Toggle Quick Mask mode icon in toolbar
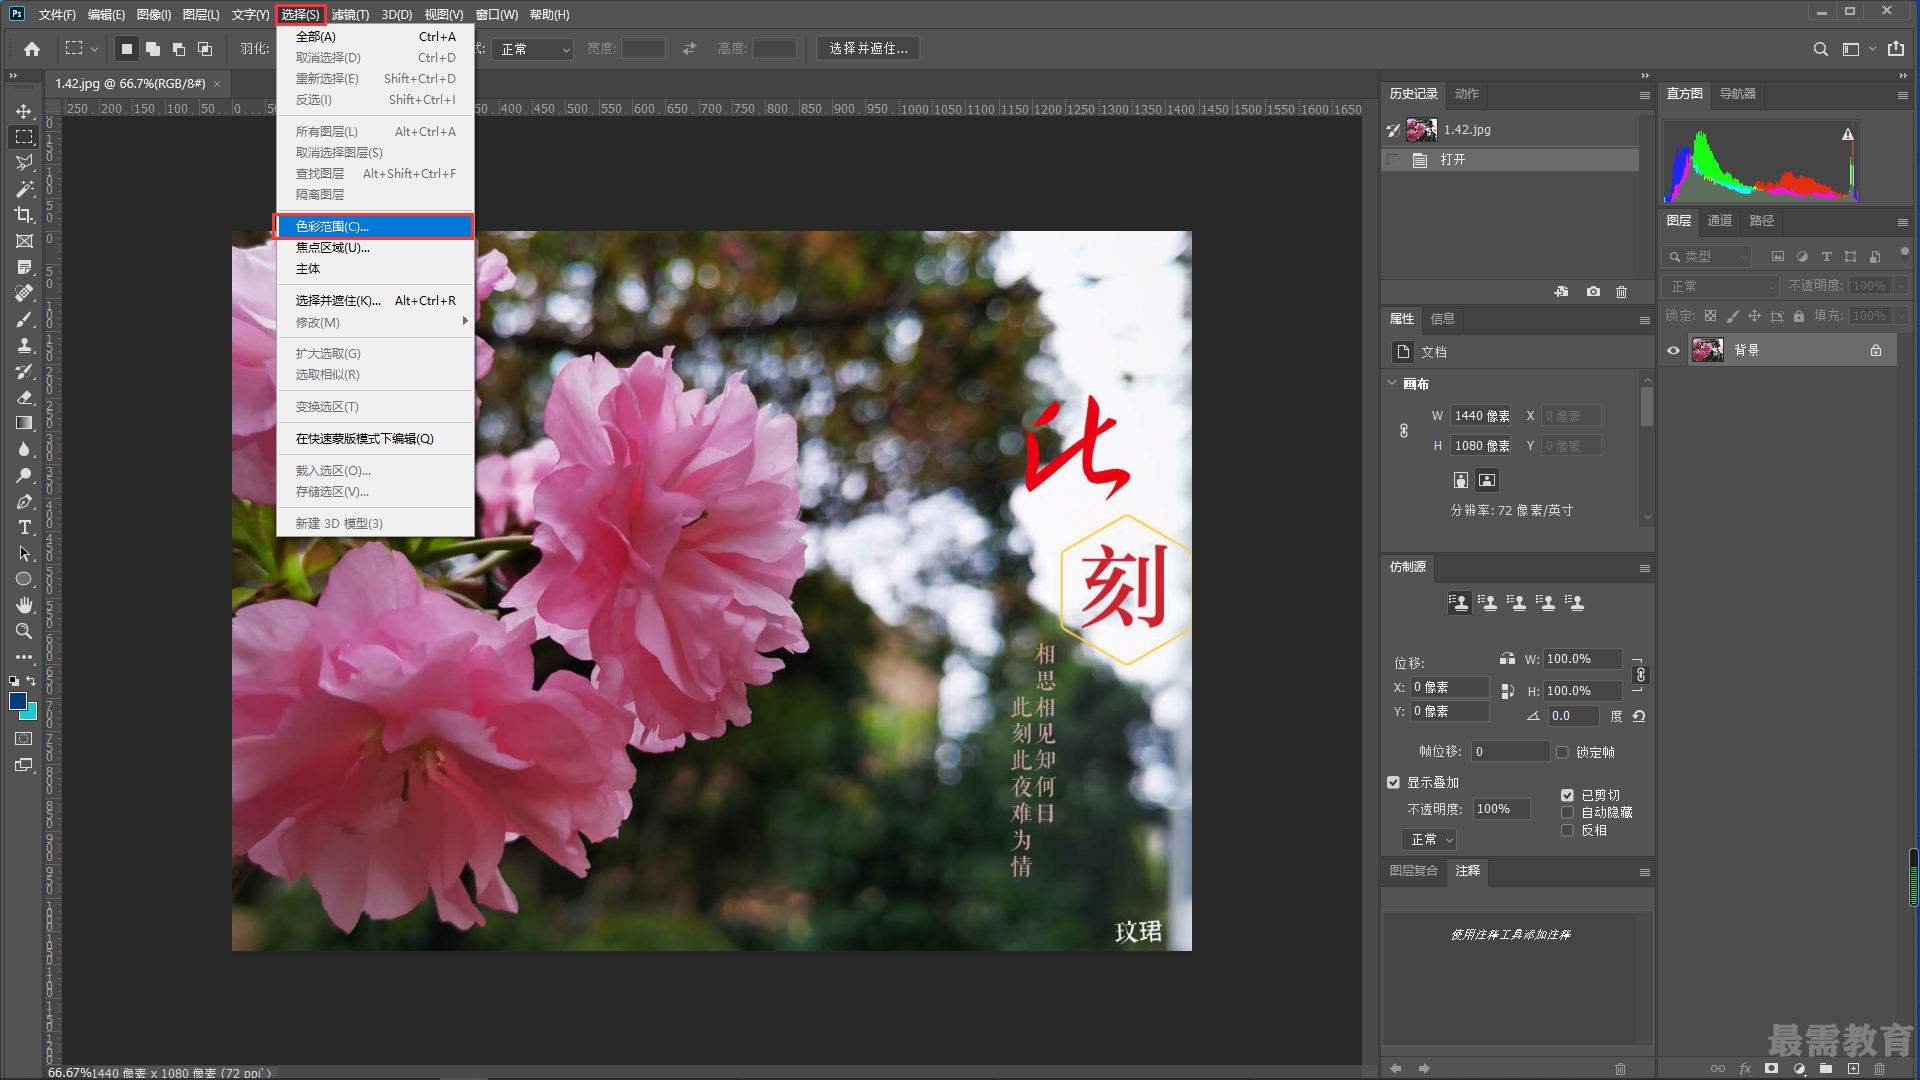The width and height of the screenshot is (1920, 1080). 24,739
